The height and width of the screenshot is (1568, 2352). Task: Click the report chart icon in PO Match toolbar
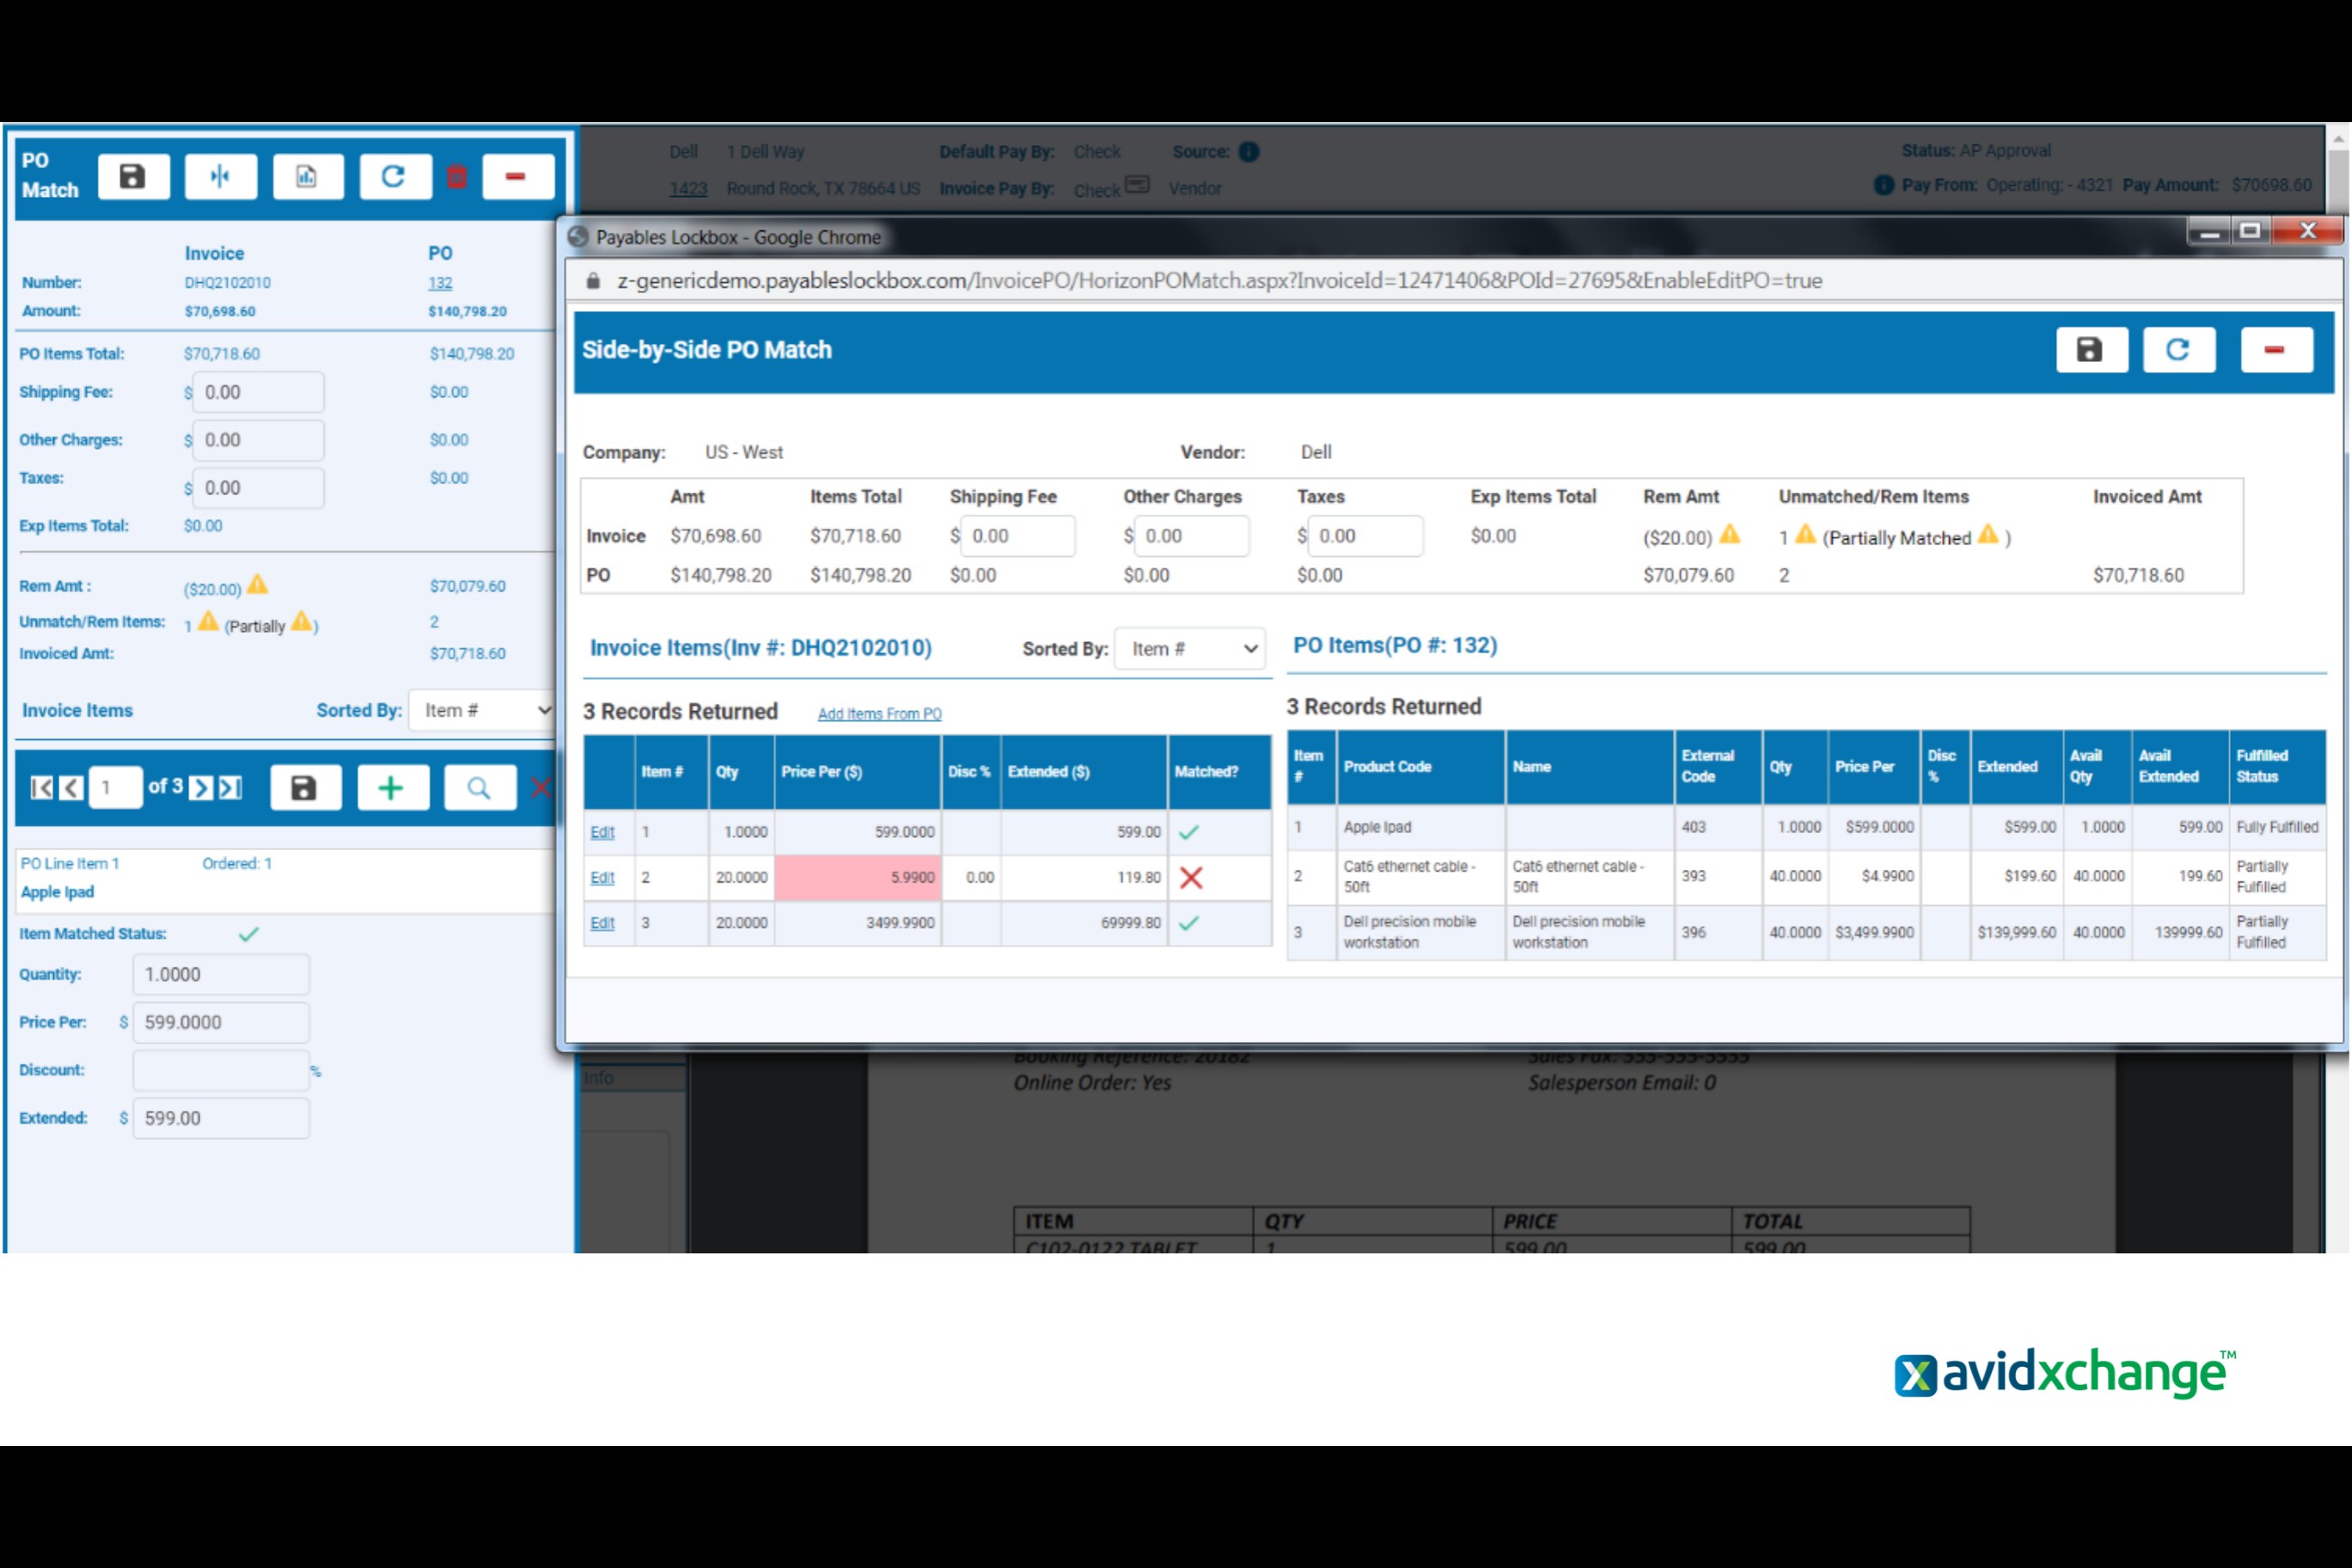tap(307, 177)
